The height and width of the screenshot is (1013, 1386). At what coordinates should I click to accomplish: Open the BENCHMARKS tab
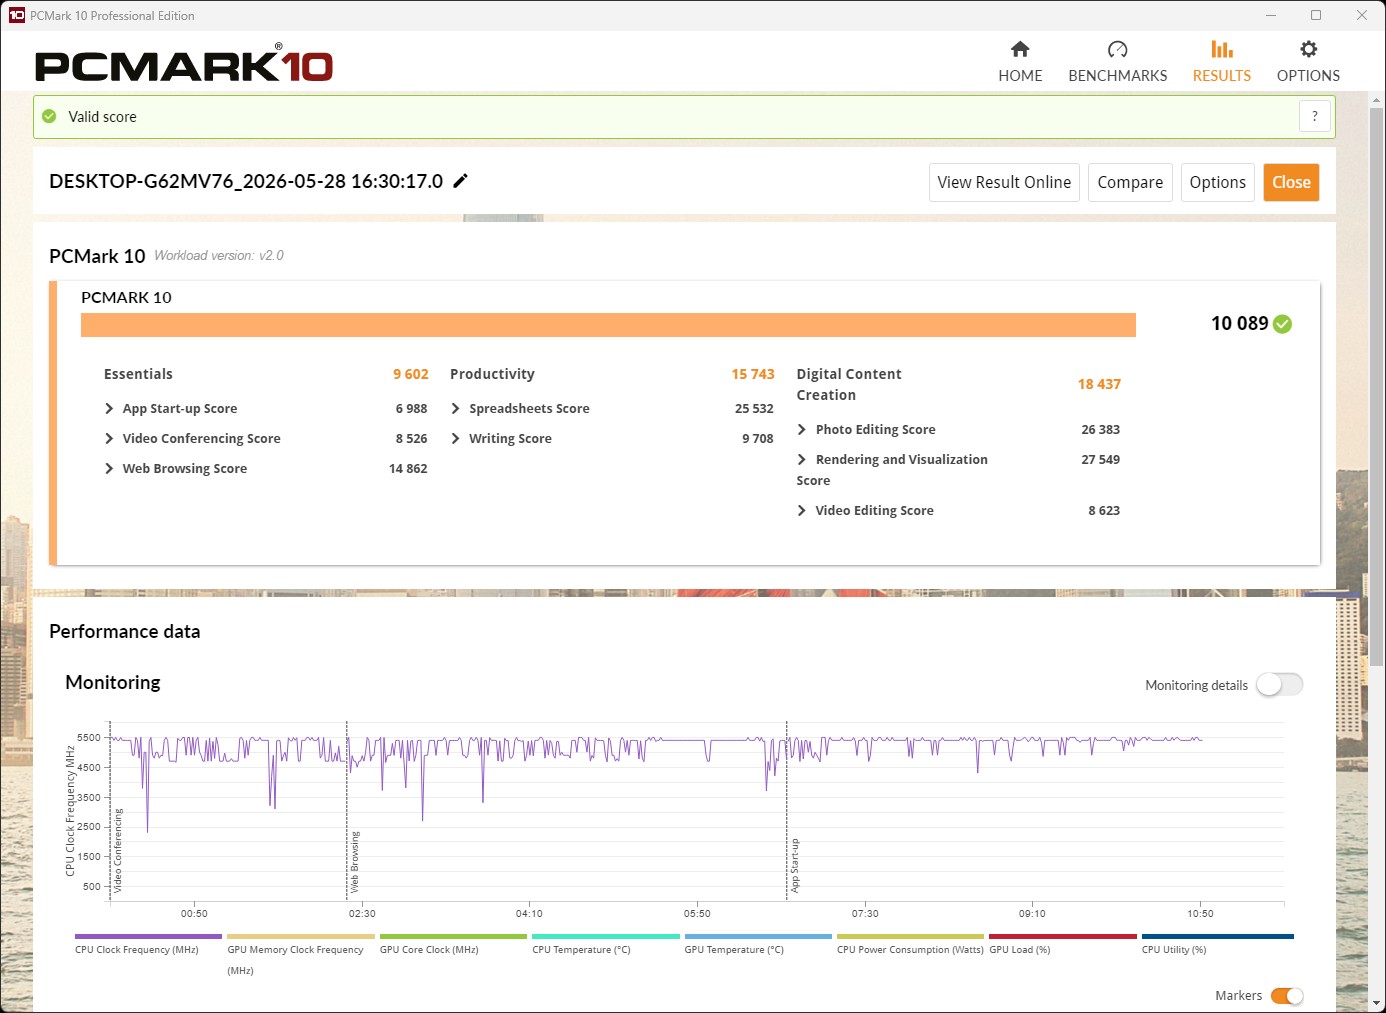pyautogui.click(x=1117, y=61)
